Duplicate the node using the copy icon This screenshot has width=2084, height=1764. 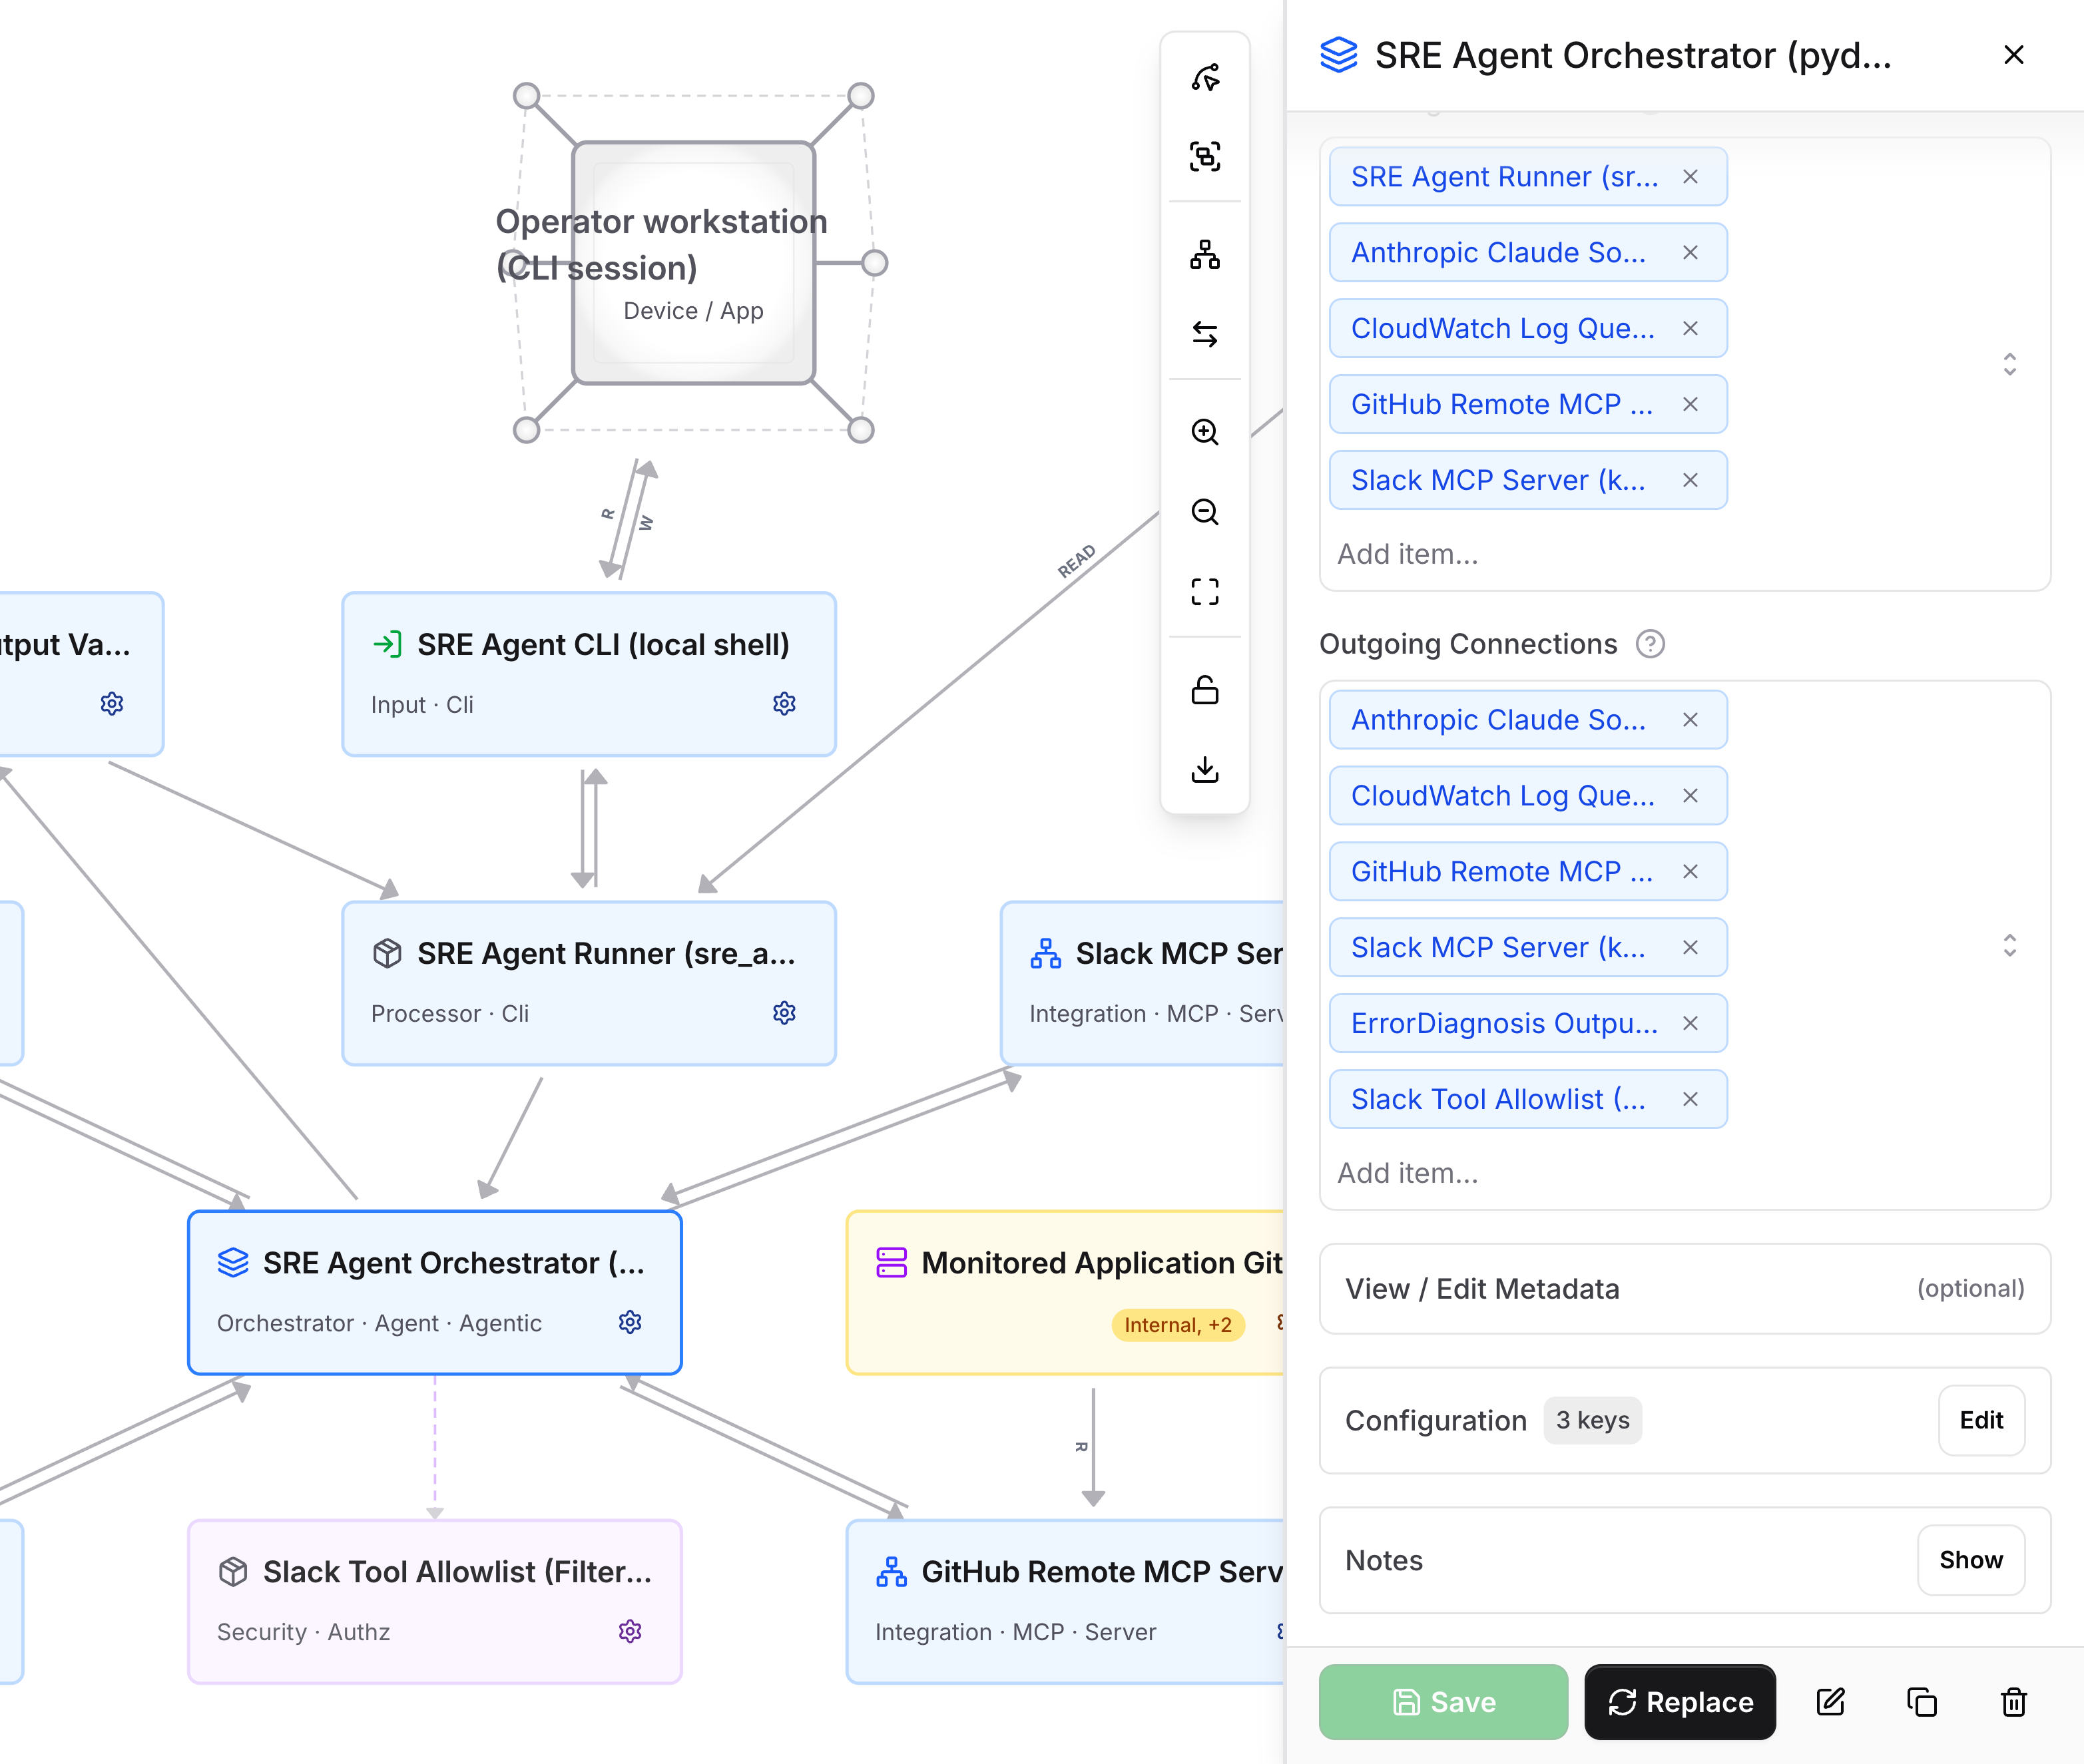point(1922,1702)
